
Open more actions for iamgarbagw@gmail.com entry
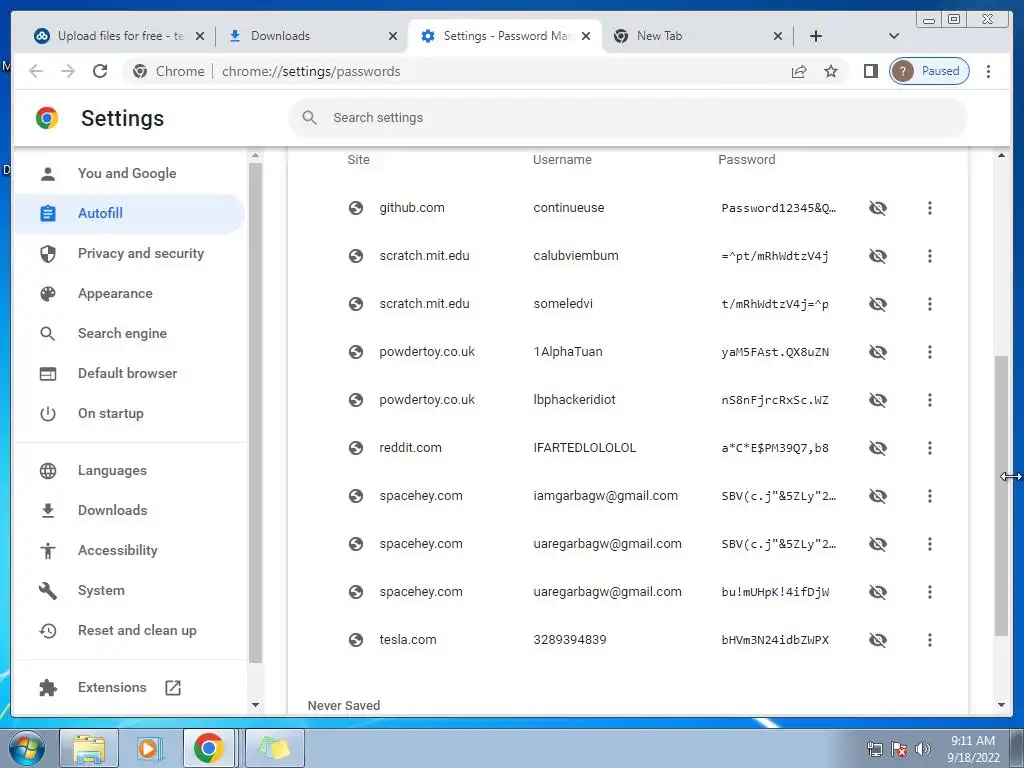point(929,496)
